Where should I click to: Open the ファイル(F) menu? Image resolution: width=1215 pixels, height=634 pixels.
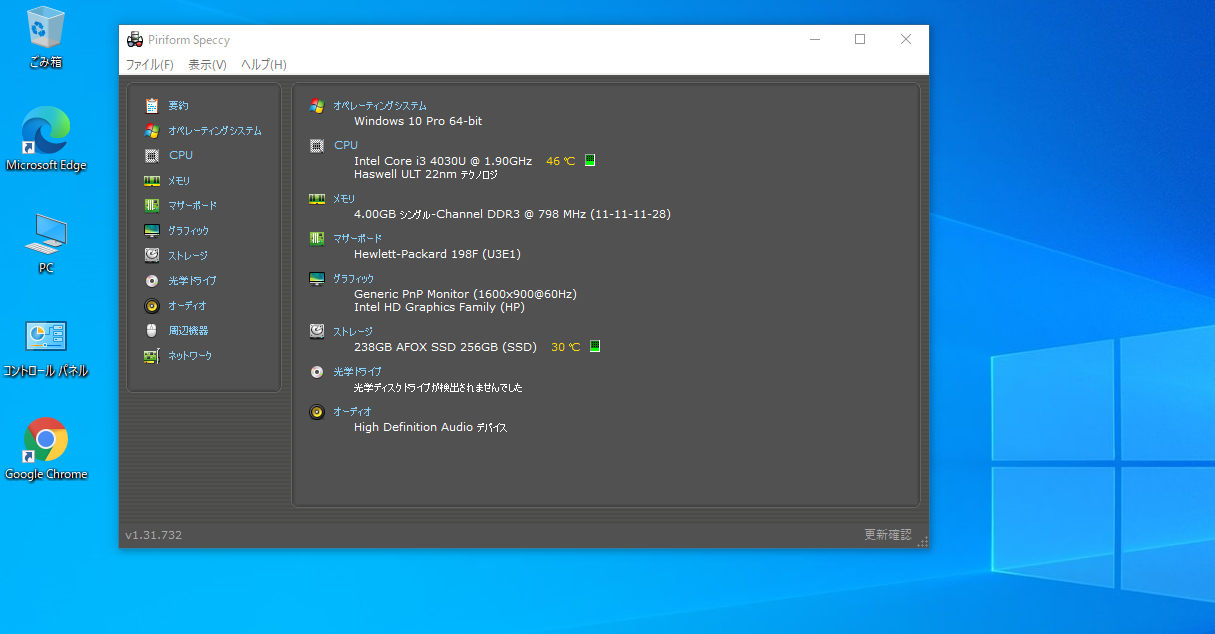(x=149, y=64)
